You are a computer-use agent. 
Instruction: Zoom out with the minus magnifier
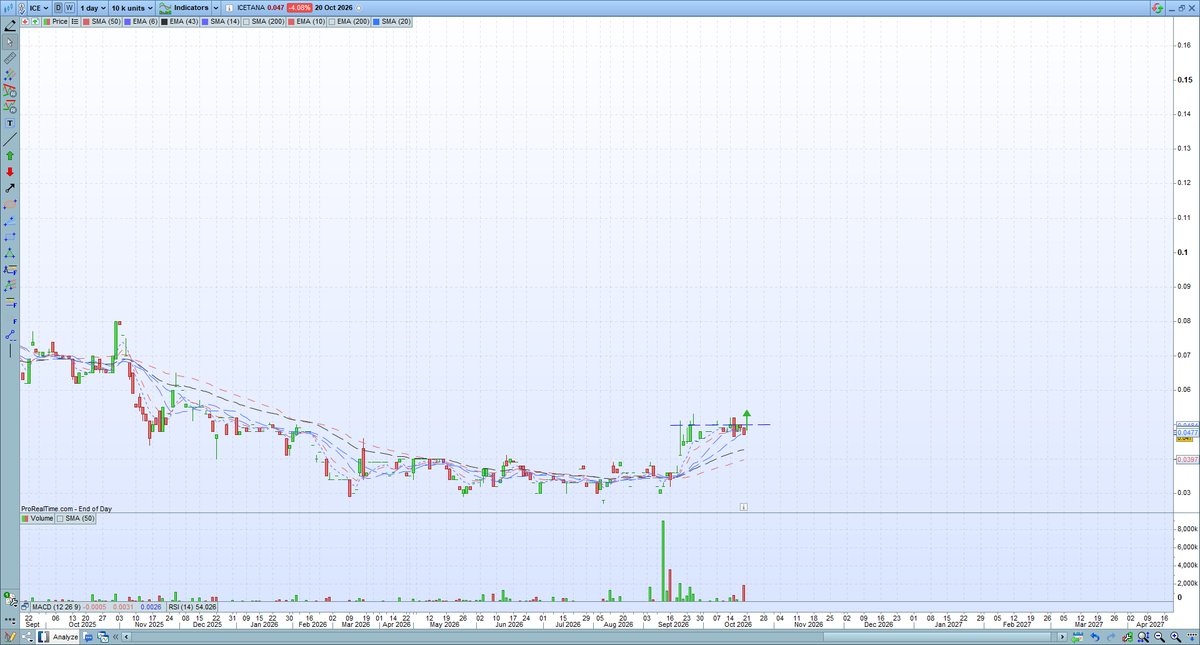[1160, 637]
